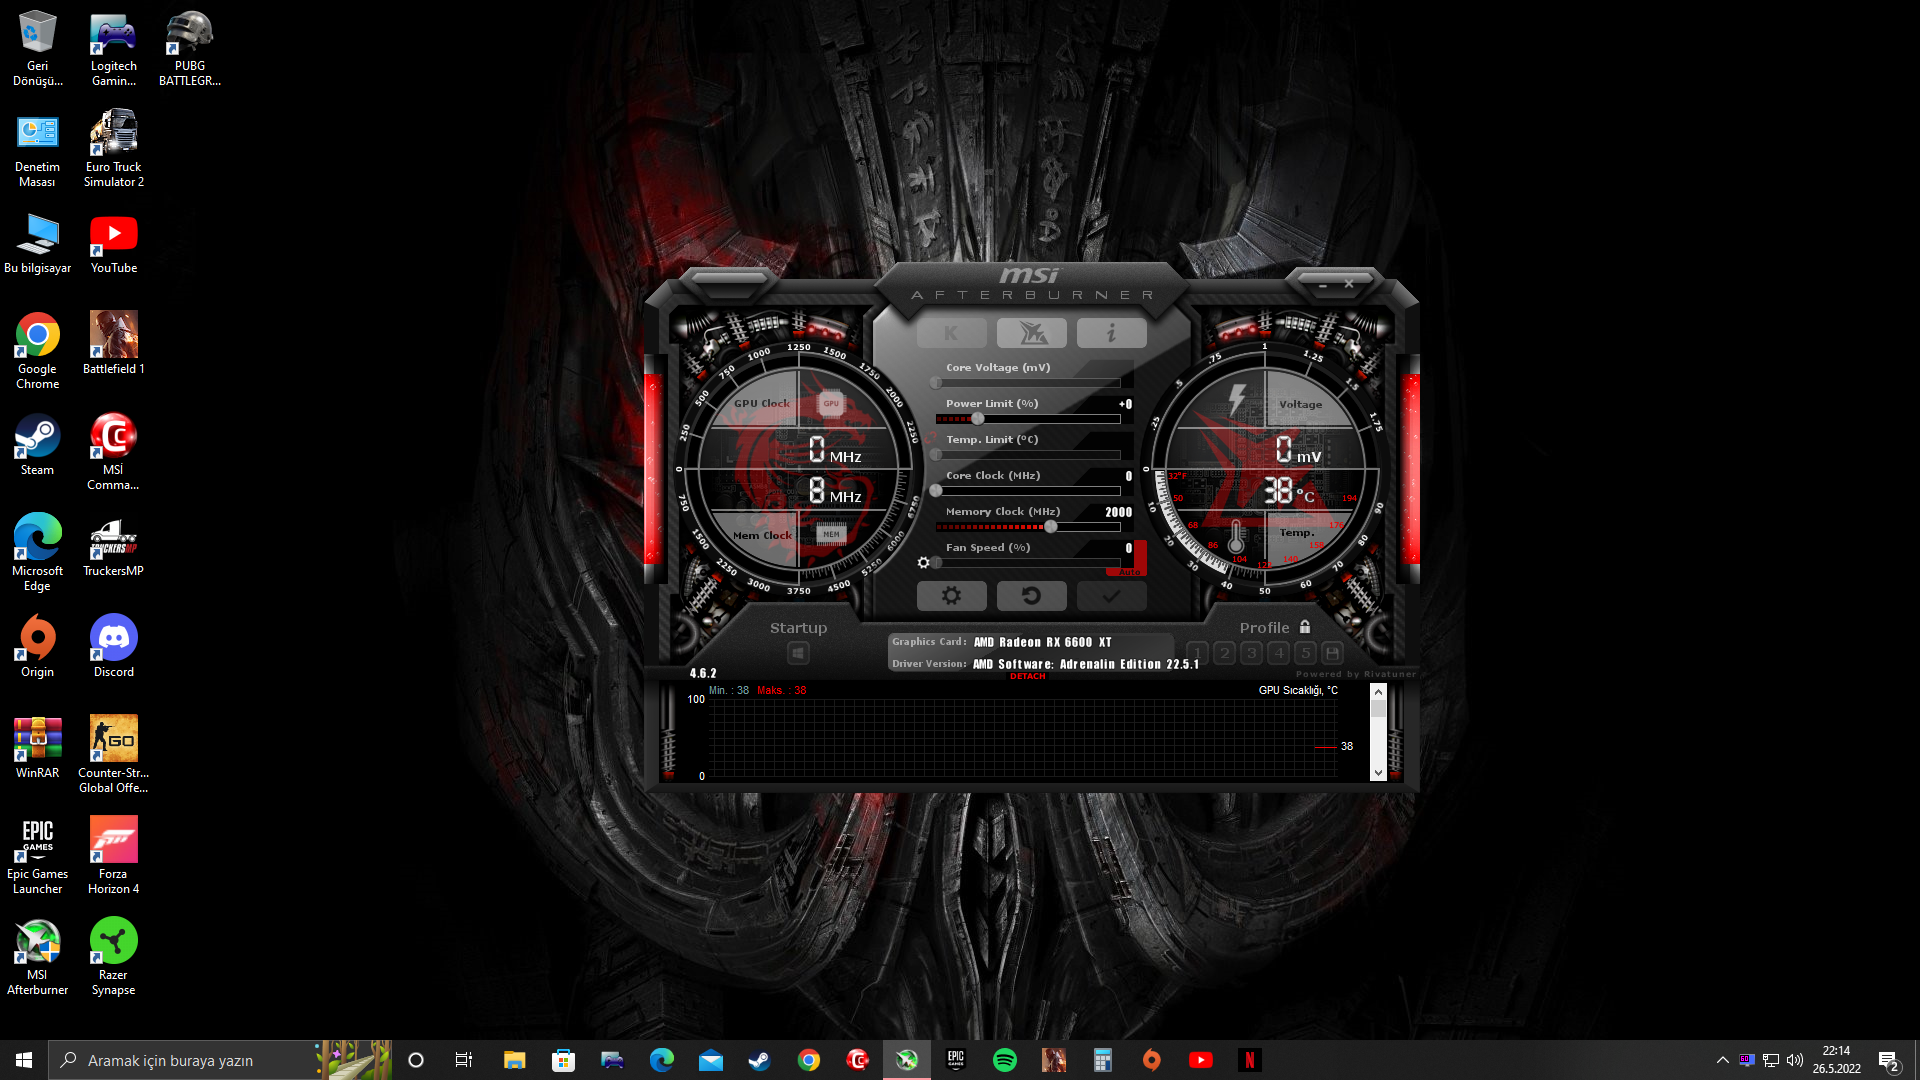1920x1080 pixels.
Task: Toggle the Auto fan speed button
Action: click(1129, 571)
